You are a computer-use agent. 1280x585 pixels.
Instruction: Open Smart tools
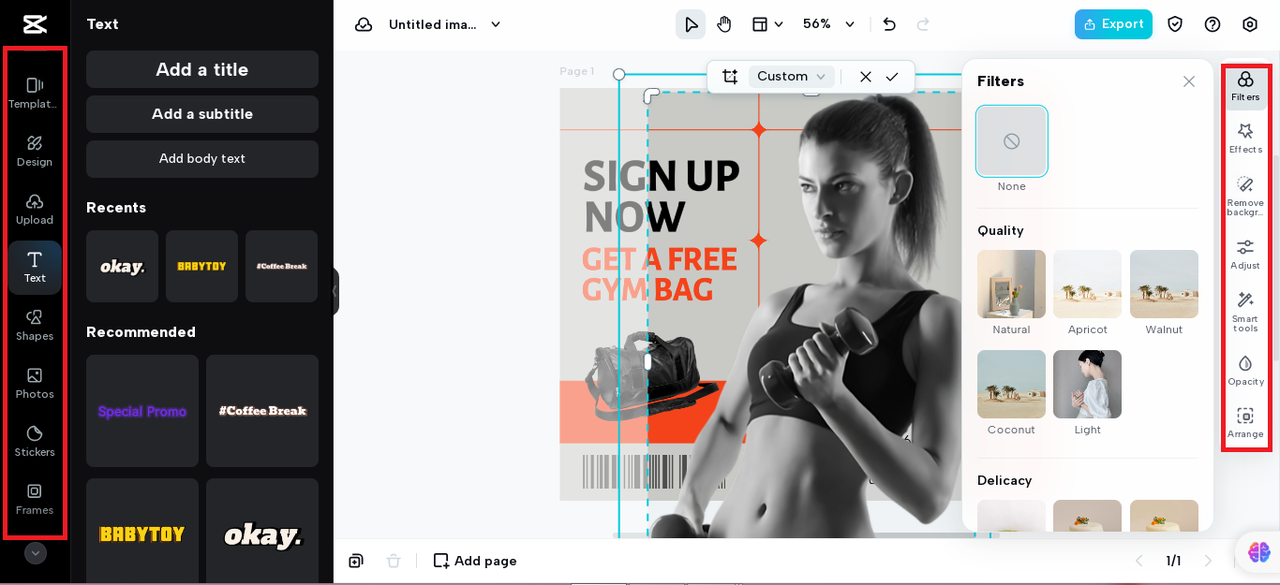point(1245,310)
